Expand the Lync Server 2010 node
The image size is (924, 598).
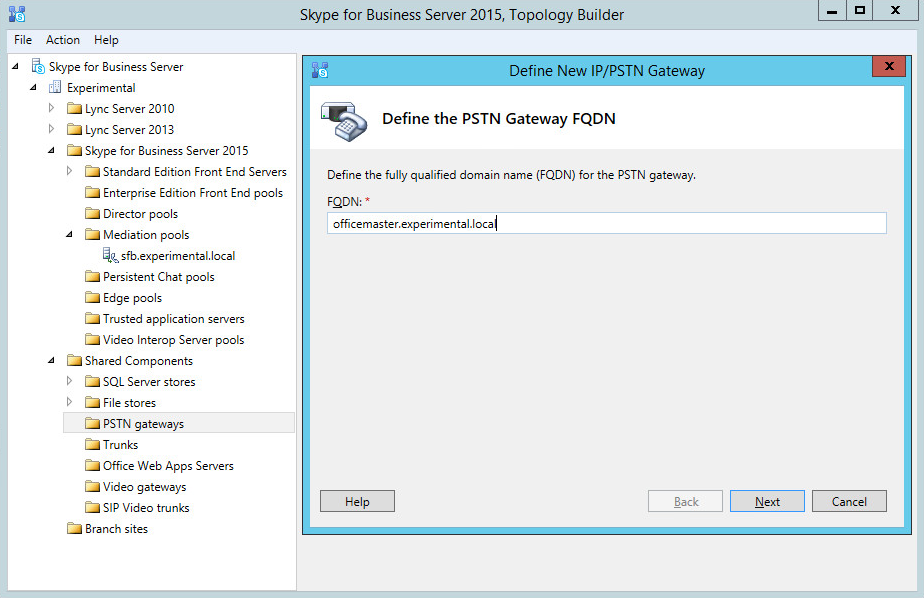click(52, 108)
